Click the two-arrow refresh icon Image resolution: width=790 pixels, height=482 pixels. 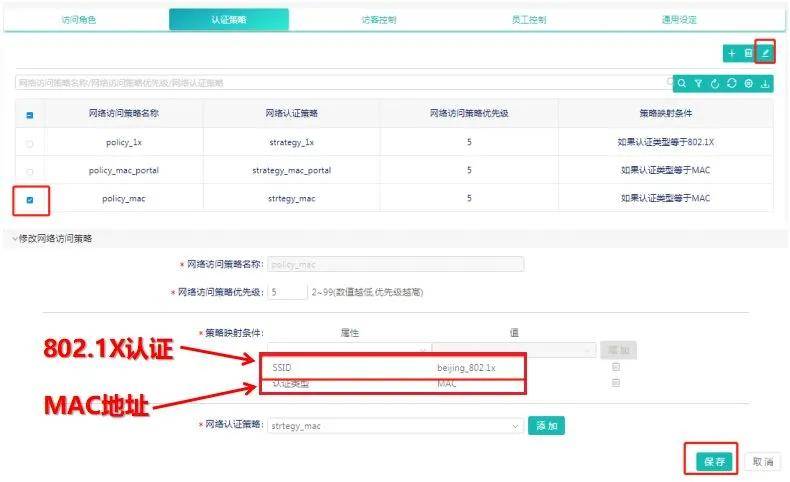(x=732, y=84)
